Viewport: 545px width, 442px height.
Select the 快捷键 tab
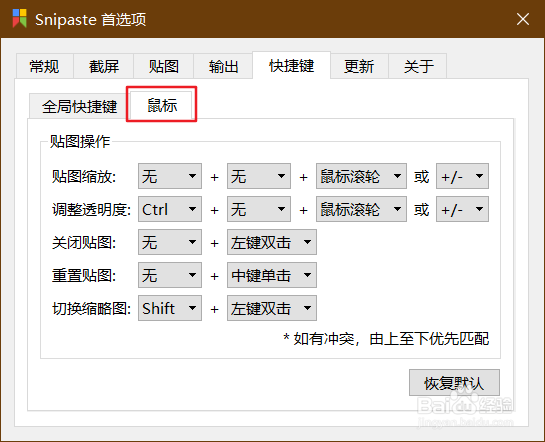[291, 65]
